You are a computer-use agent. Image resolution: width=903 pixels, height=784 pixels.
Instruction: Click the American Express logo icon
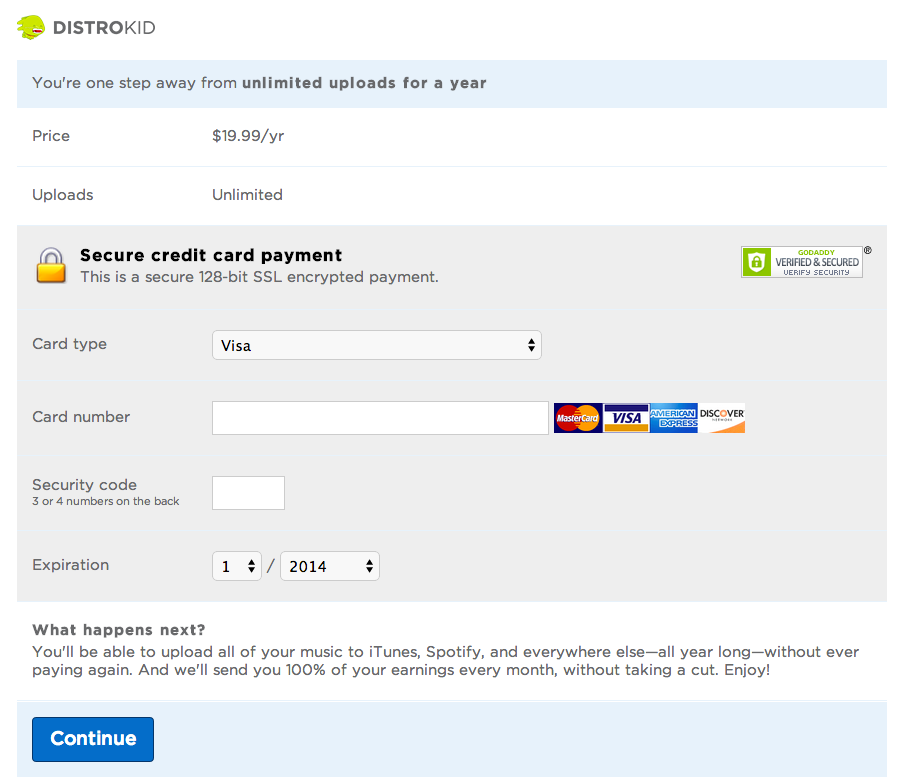click(673, 418)
